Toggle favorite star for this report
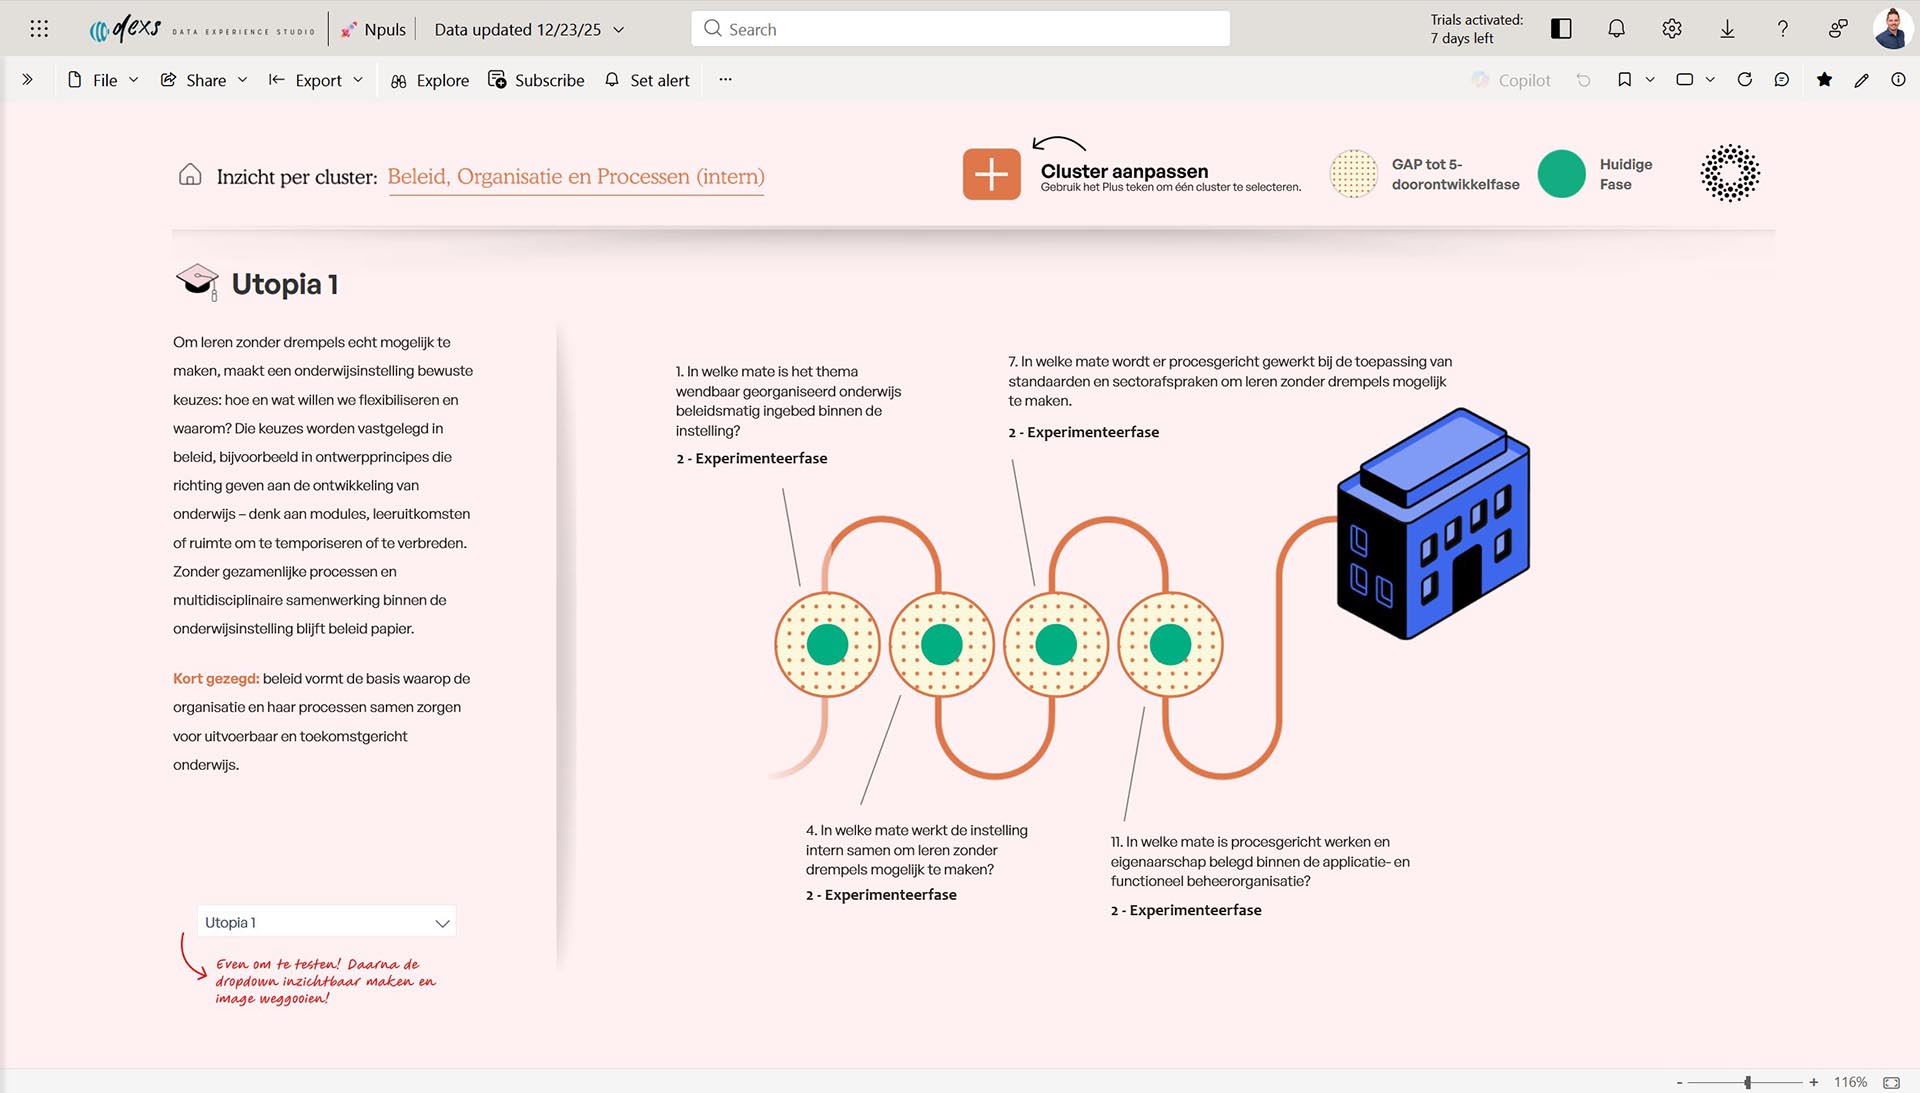The height and width of the screenshot is (1093, 1920). [1824, 80]
